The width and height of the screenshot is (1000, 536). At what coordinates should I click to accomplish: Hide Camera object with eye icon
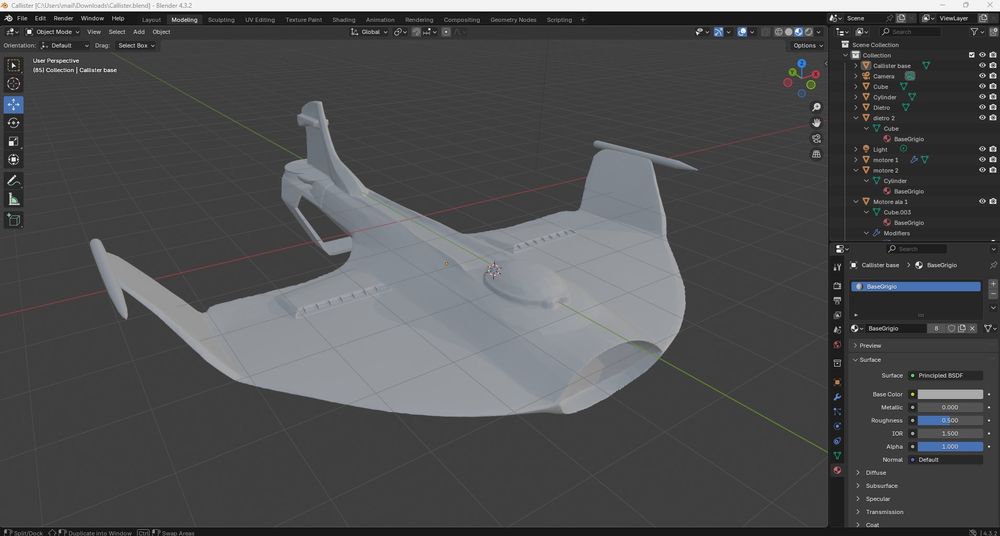pyautogui.click(x=982, y=76)
